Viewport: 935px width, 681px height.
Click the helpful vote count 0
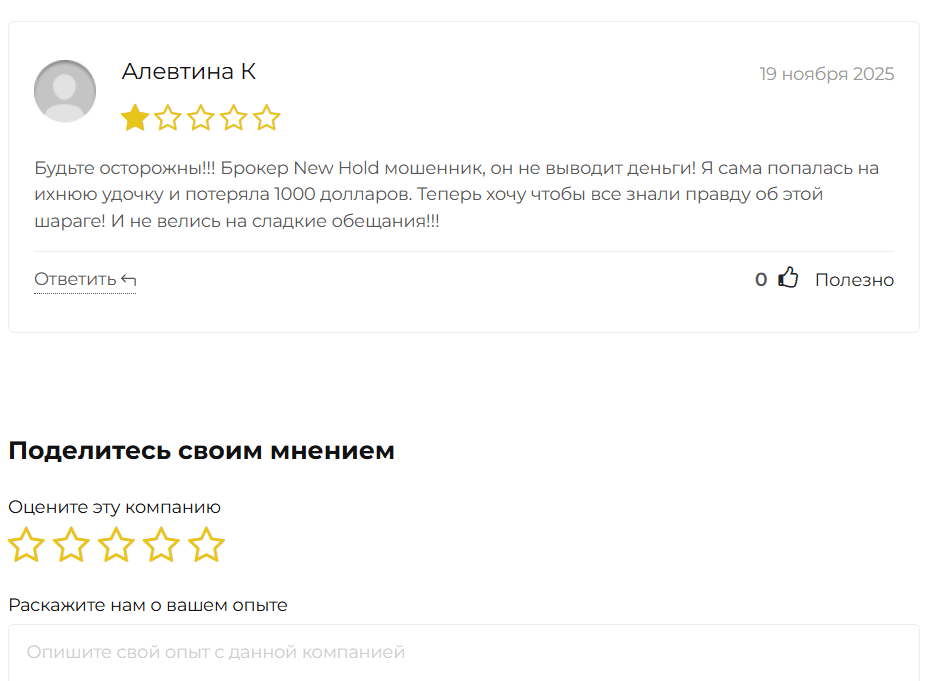tap(761, 280)
